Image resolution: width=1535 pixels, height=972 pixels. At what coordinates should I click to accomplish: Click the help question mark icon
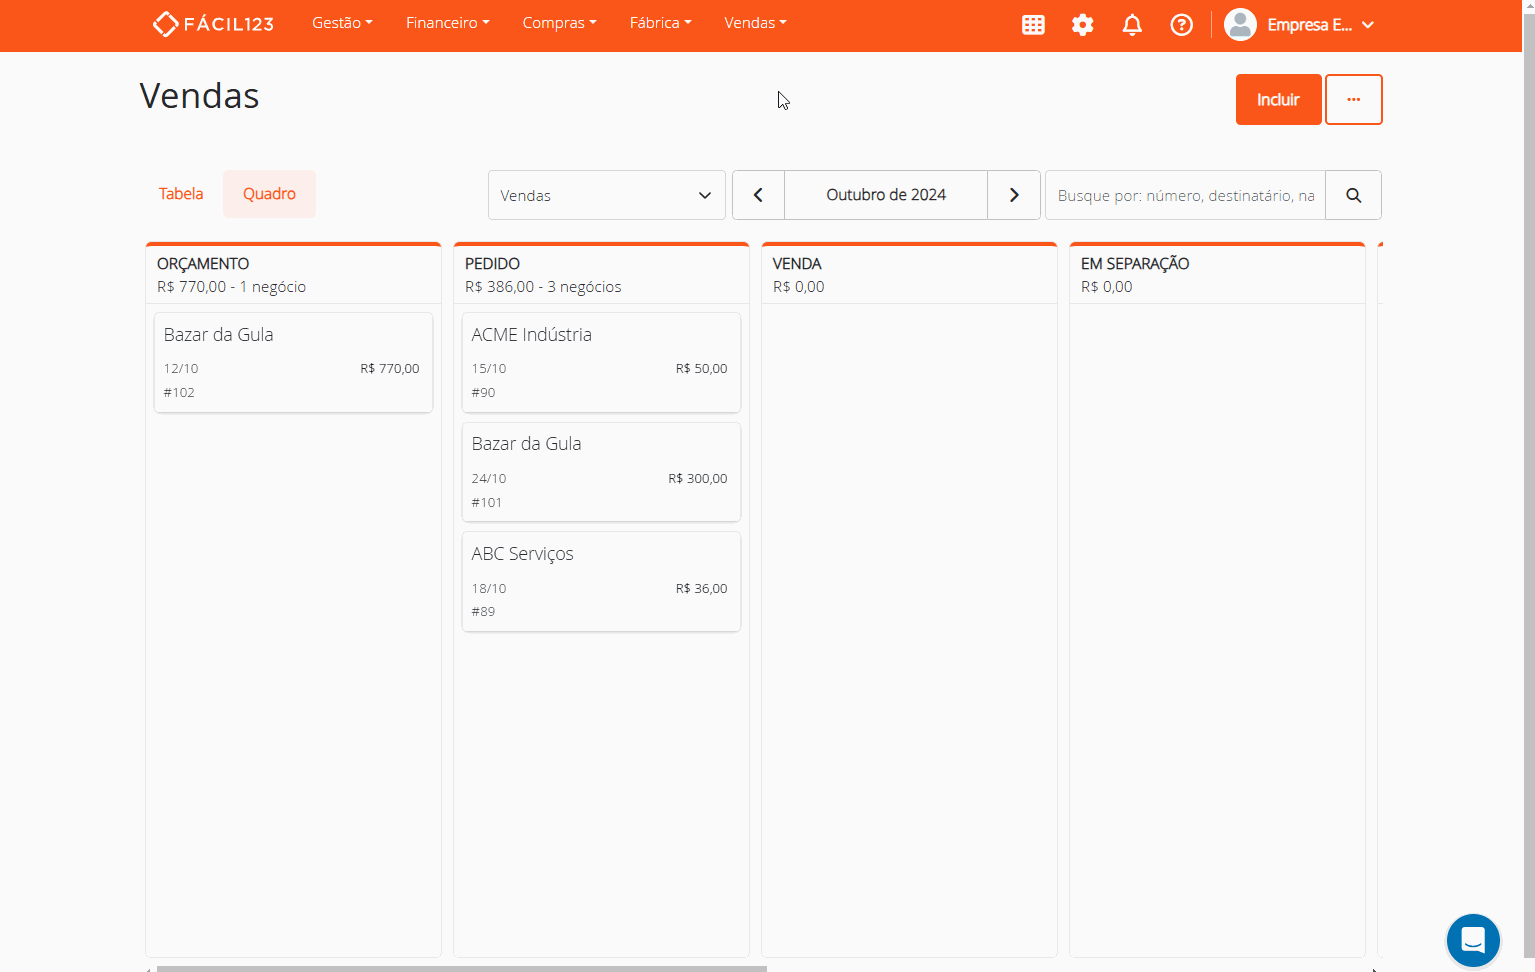tap(1181, 25)
